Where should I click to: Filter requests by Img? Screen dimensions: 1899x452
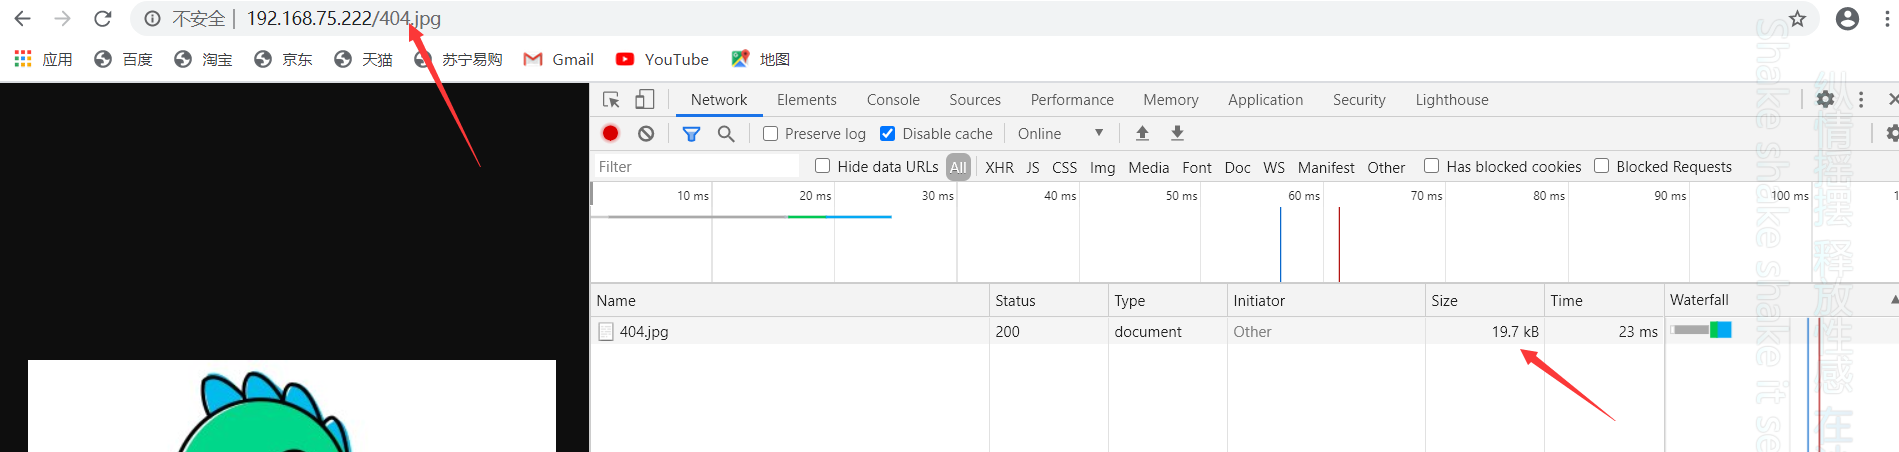coord(1102,167)
